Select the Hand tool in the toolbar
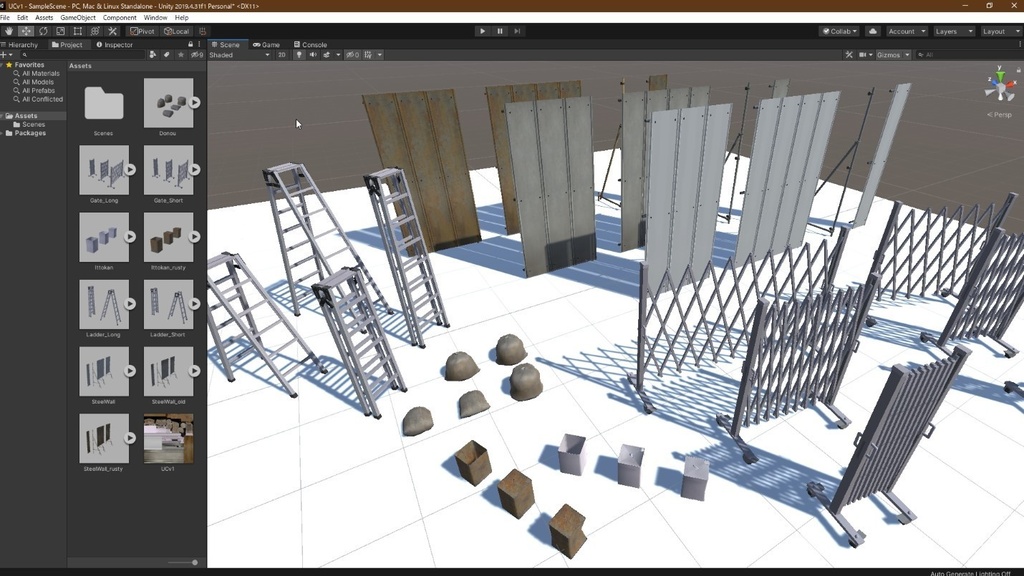Viewport: 1024px width, 576px height. tap(9, 31)
